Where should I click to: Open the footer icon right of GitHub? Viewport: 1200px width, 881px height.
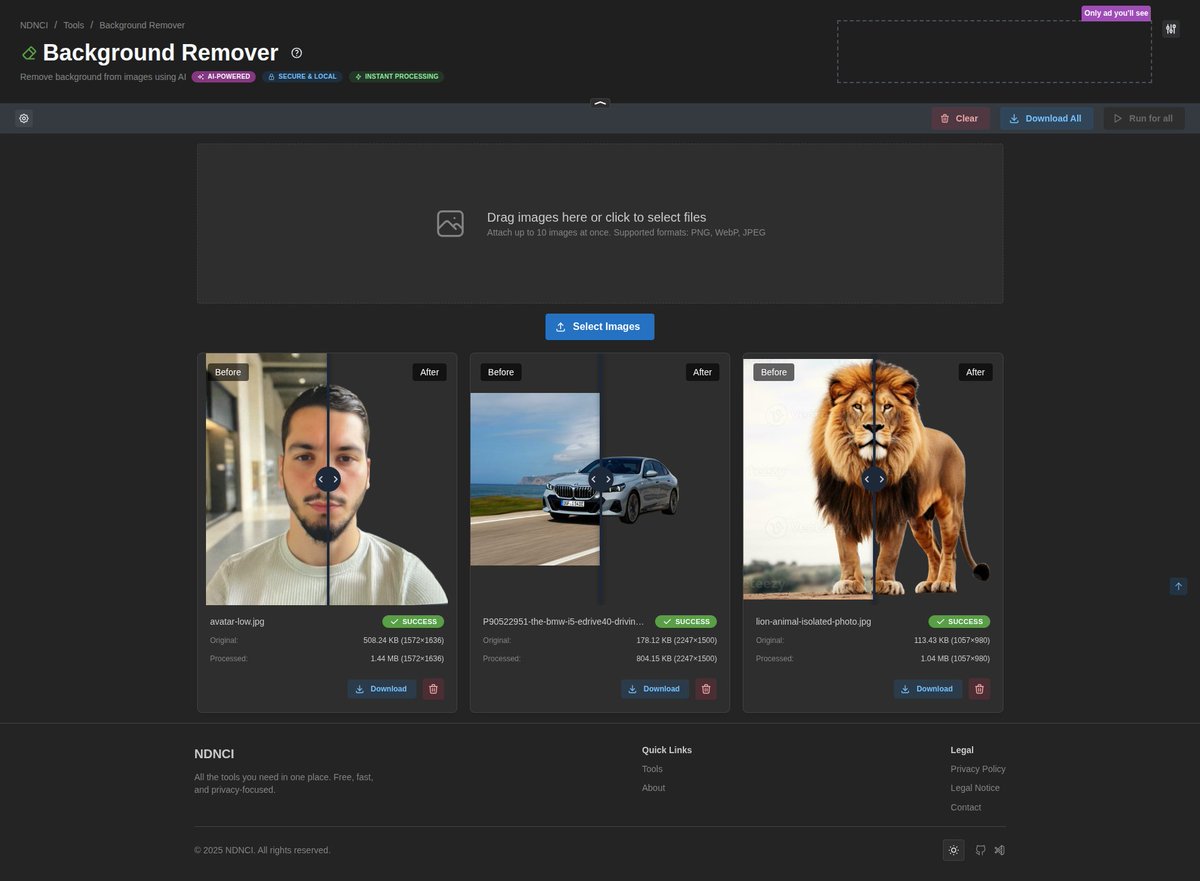1000,850
